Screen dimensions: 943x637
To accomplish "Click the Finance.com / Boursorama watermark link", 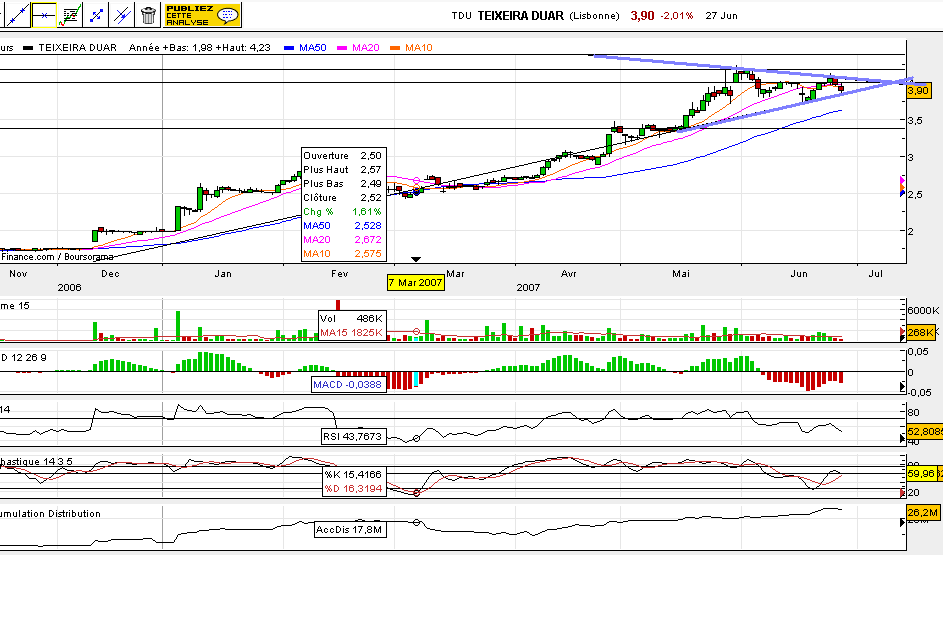I will click(x=55, y=255).
